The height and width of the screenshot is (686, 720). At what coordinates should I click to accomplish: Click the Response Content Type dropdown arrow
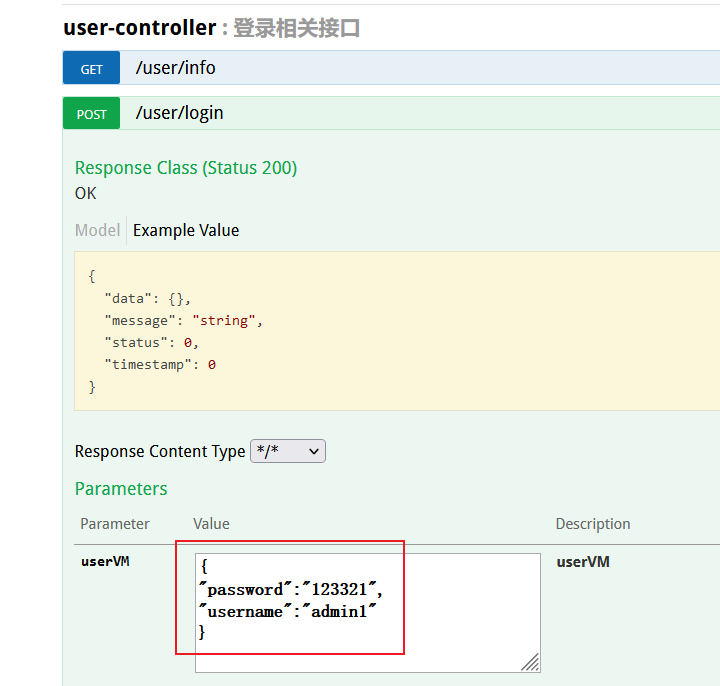click(x=314, y=452)
